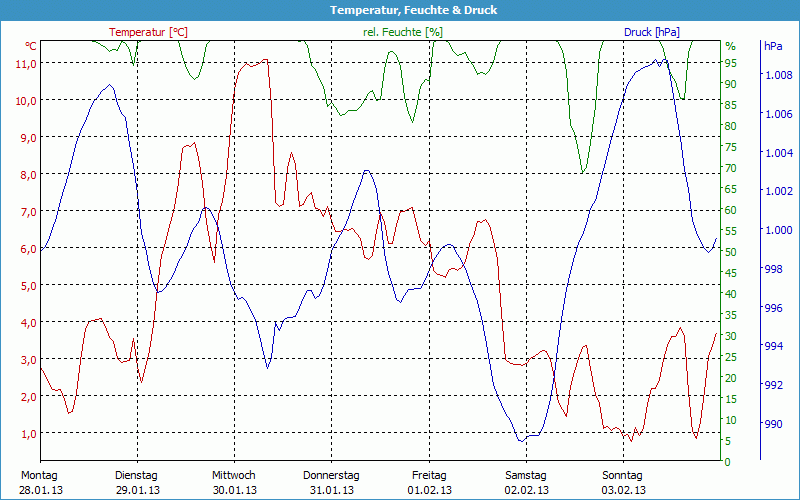
Task: Select the red 'Temperatur [°C]' legend label
Action: tap(148, 32)
